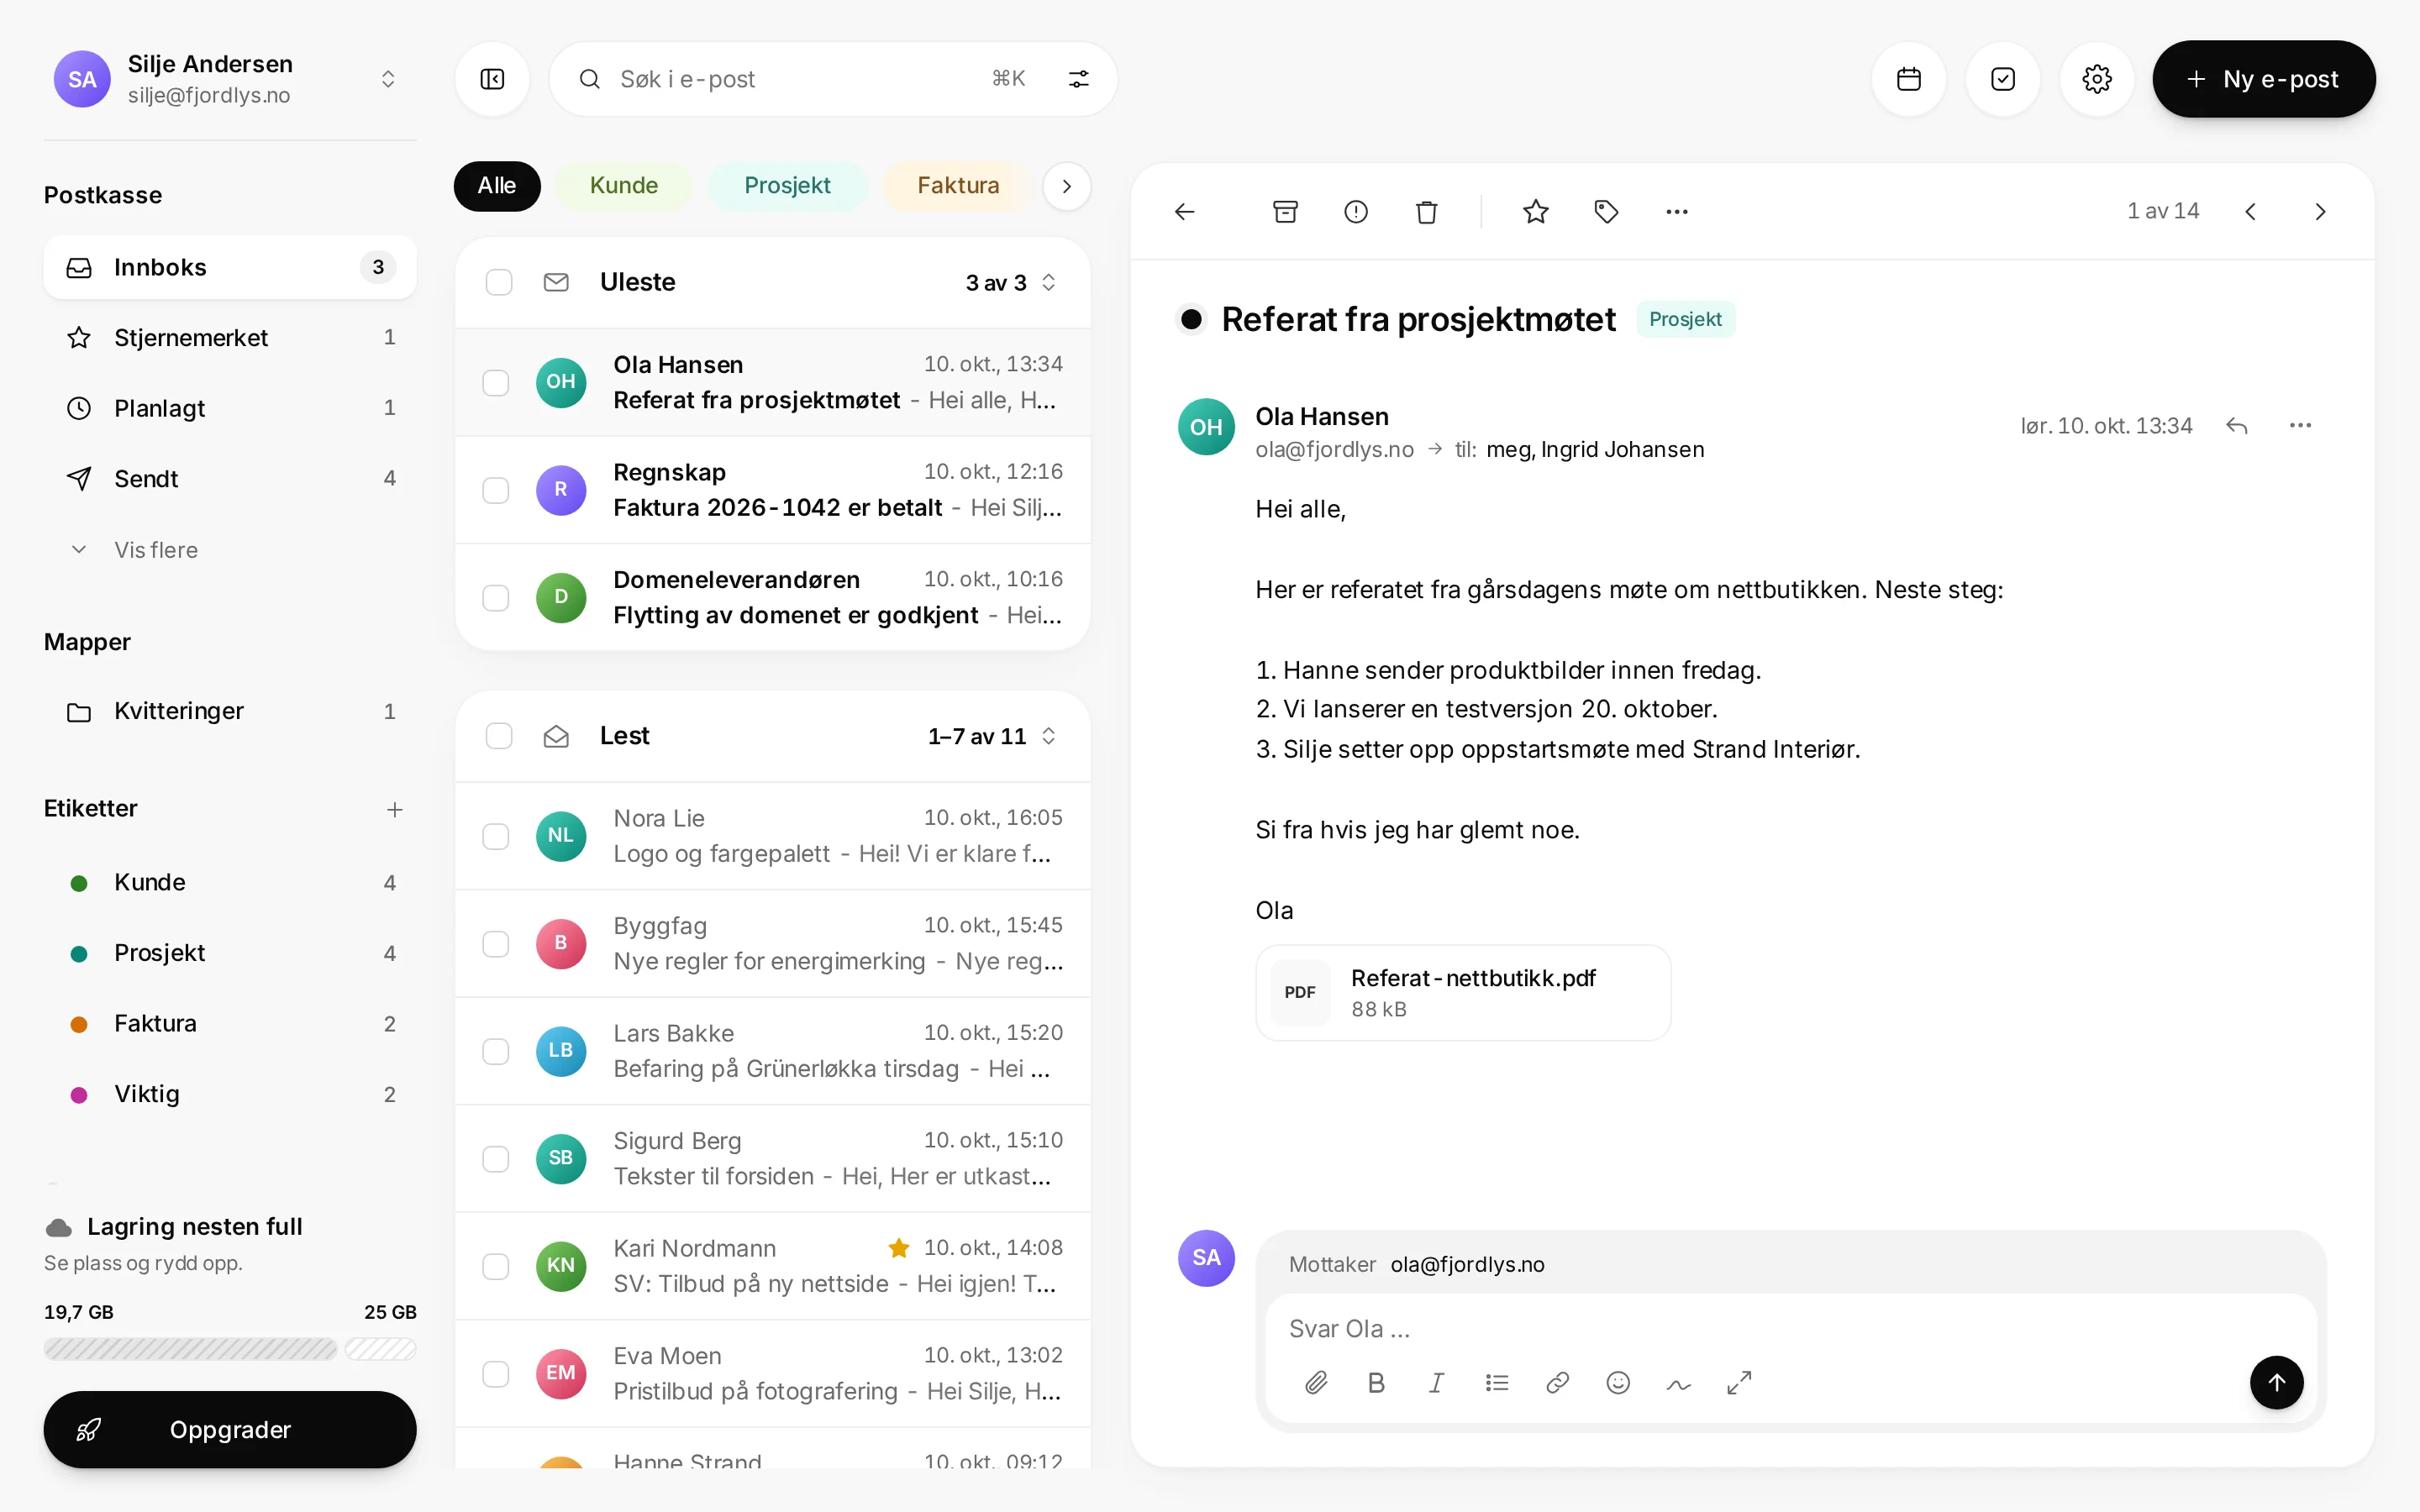Tick the Kari Nordmann email checkbox
The height and width of the screenshot is (1512, 2420).
496,1267
